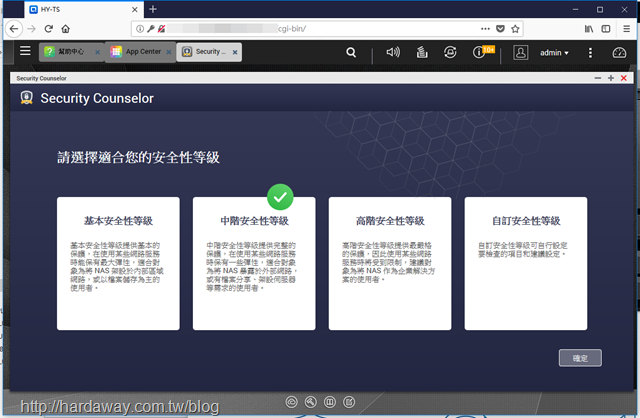Click the saved login key icon in address bar
The image size is (640, 418).
[x=151, y=29]
